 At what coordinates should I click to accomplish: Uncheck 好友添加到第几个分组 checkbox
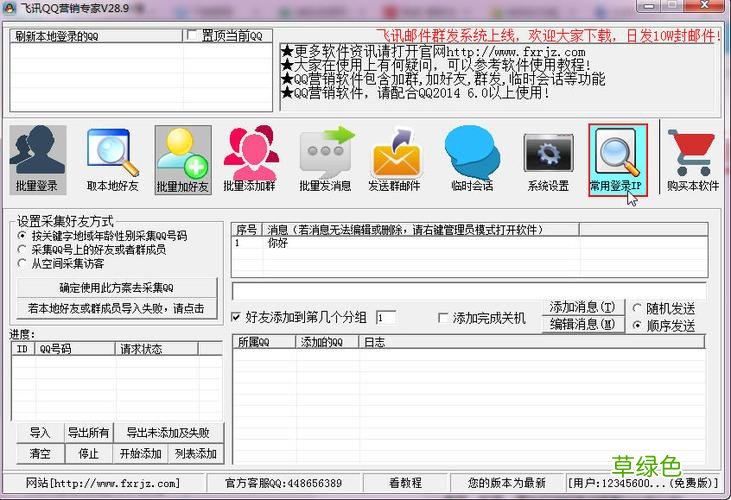pyautogui.click(x=236, y=317)
